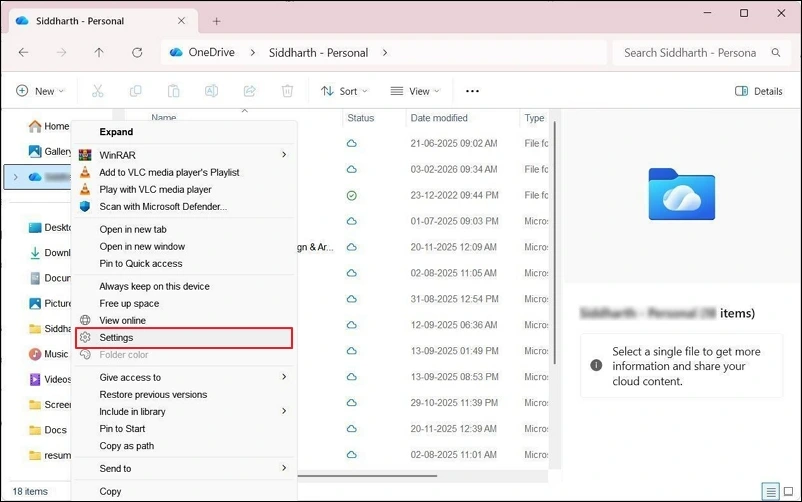This screenshot has width=802, height=502.
Task: Open a new tab with plus button
Action: coord(217,21)
